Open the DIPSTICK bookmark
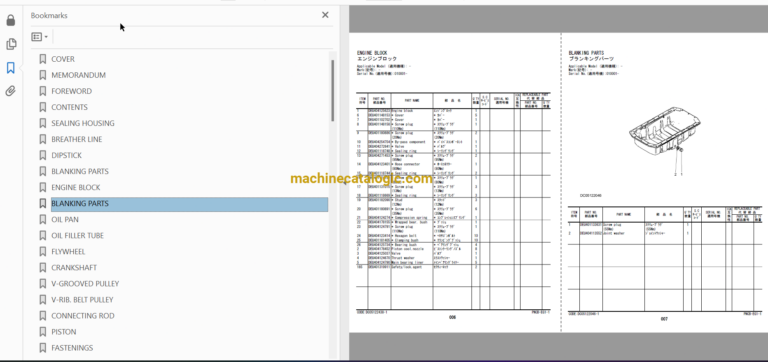The height and width of the screenshot is (362, 768). pos(67,155)
